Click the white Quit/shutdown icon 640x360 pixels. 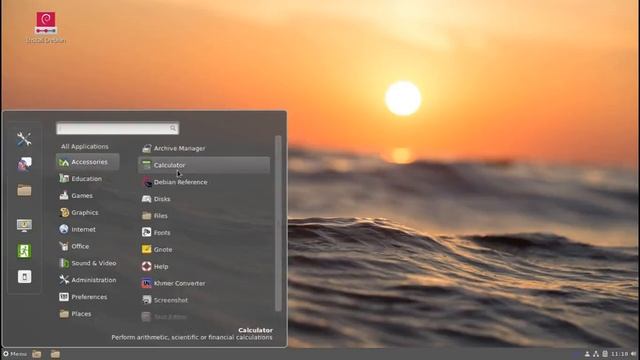24,277
